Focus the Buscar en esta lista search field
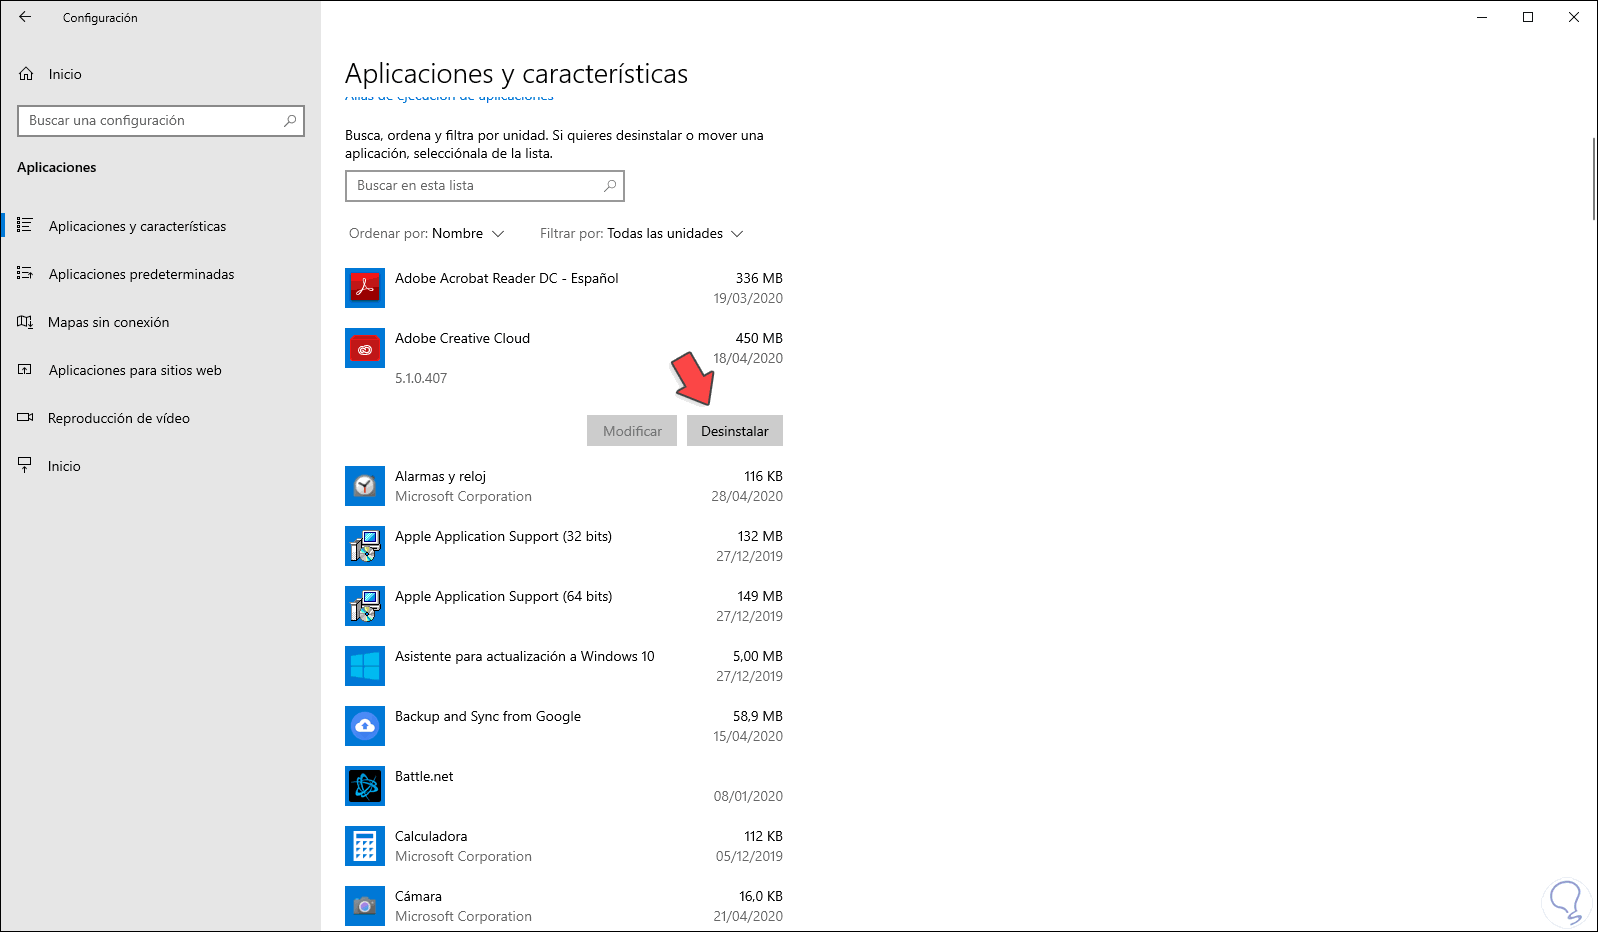The image size is (1598, 932). 485,186
